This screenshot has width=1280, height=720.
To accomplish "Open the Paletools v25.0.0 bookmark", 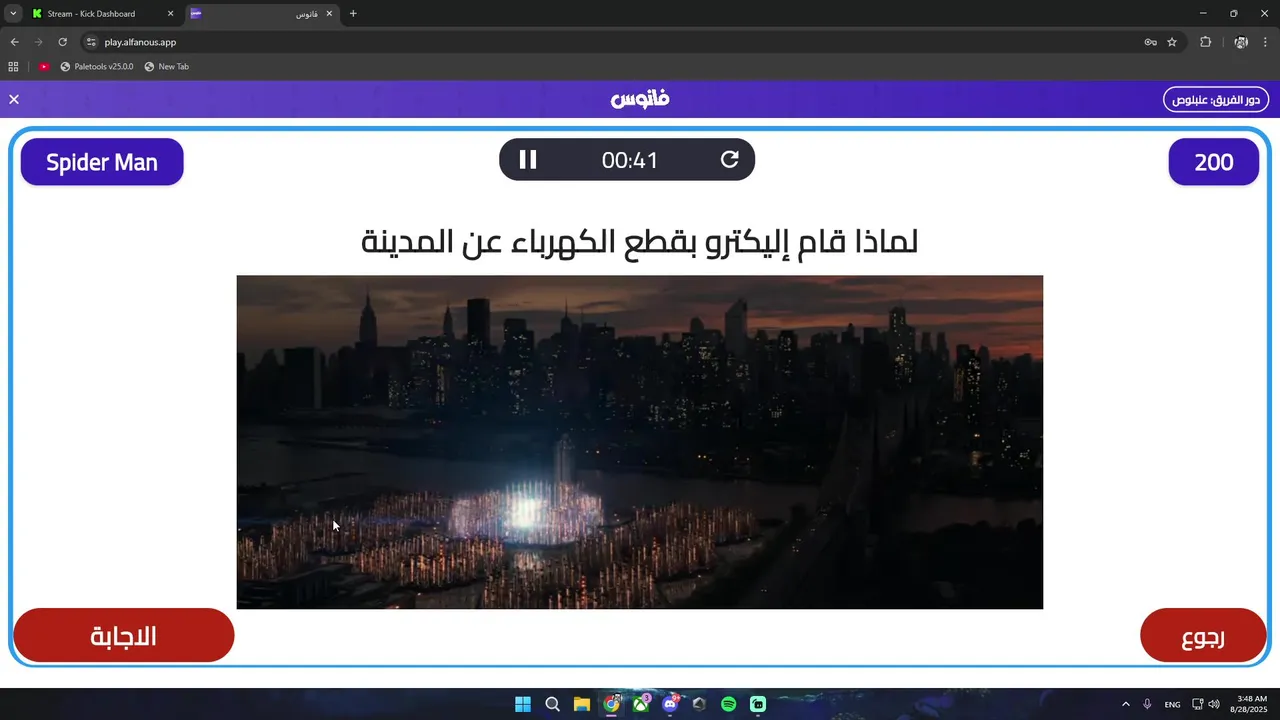I will [96, 67].
